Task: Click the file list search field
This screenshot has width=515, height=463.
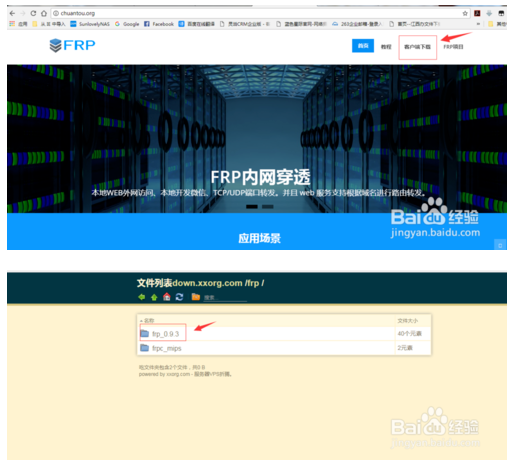Action: [x=225, y=298]
